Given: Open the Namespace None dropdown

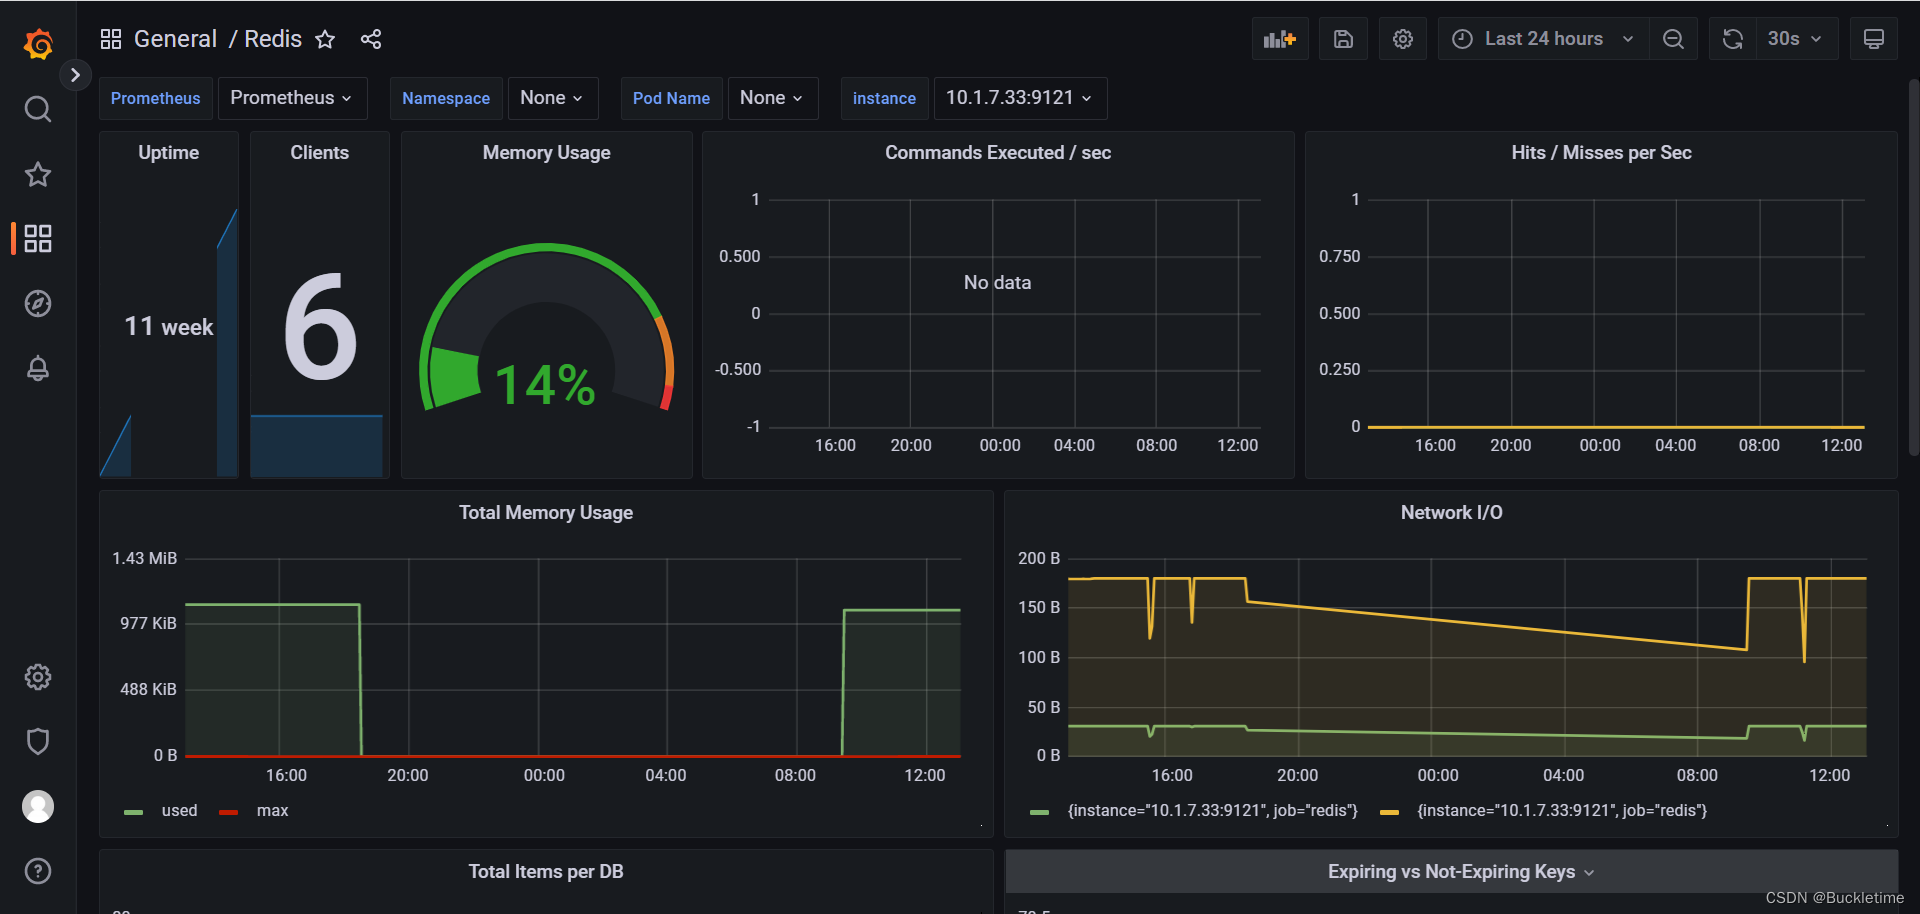Looking at the screenshot, I should [x=553, y=98].
